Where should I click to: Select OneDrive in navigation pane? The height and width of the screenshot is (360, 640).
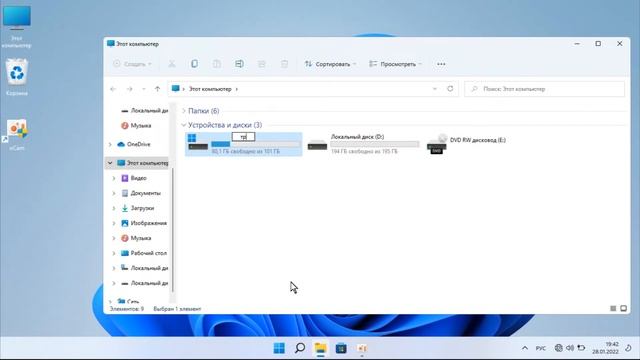pos(134,144)
